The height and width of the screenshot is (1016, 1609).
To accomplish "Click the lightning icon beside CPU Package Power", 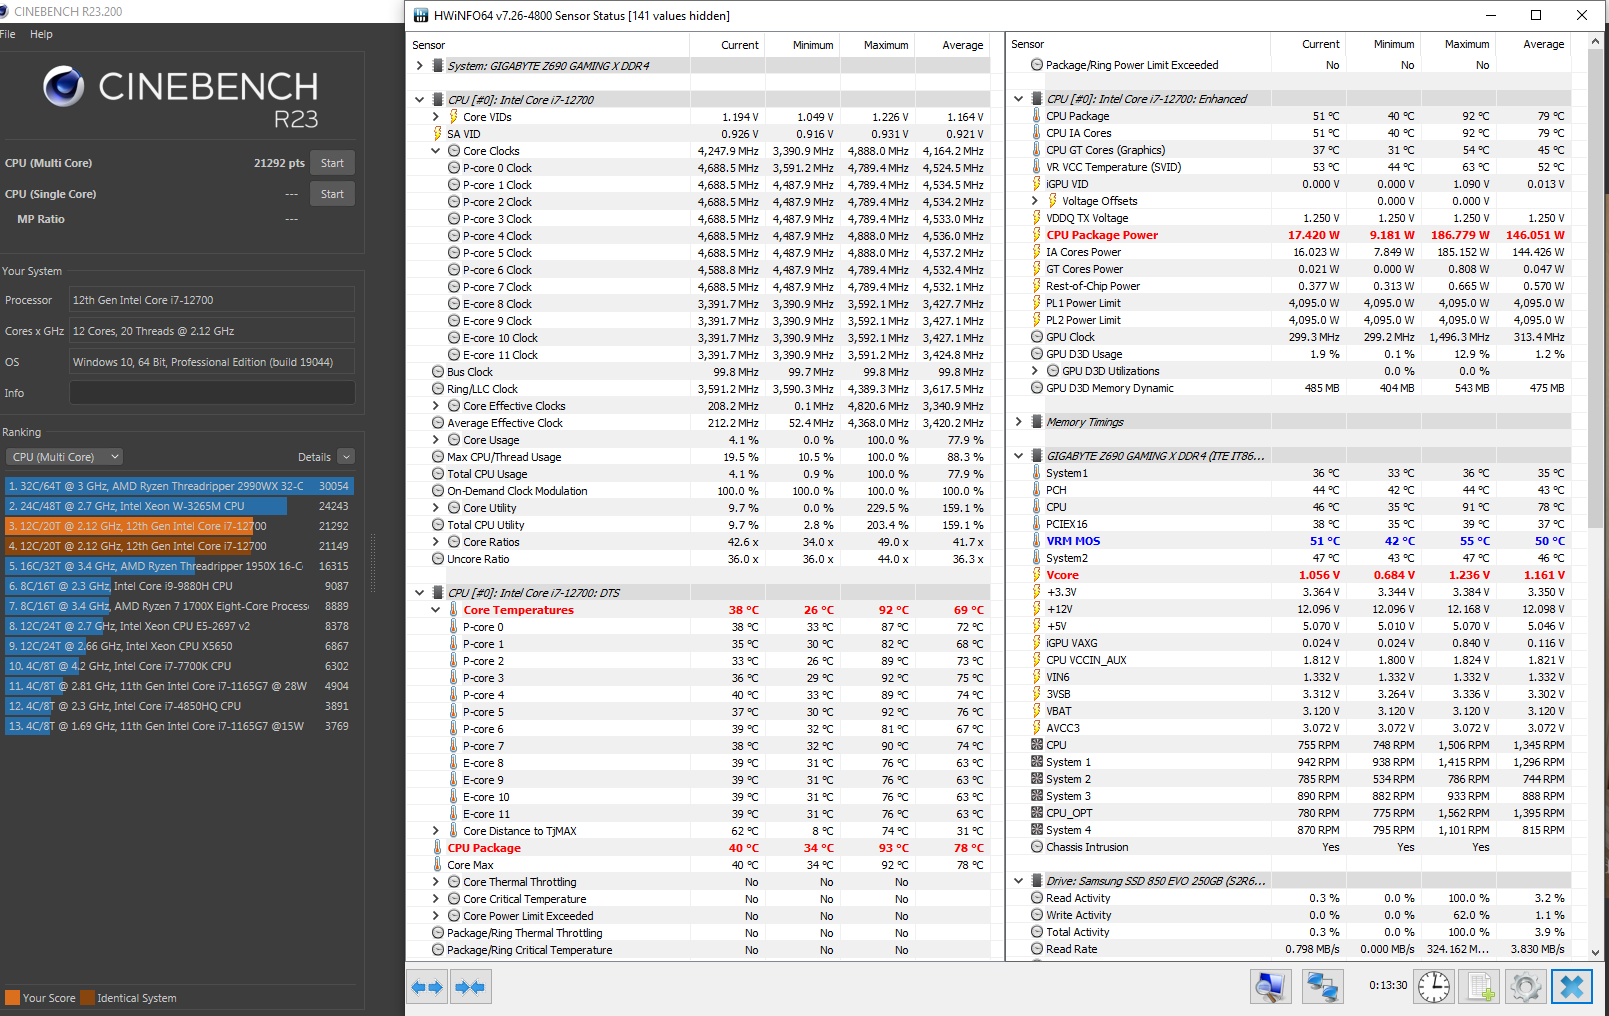I will tap(1037, 235).
